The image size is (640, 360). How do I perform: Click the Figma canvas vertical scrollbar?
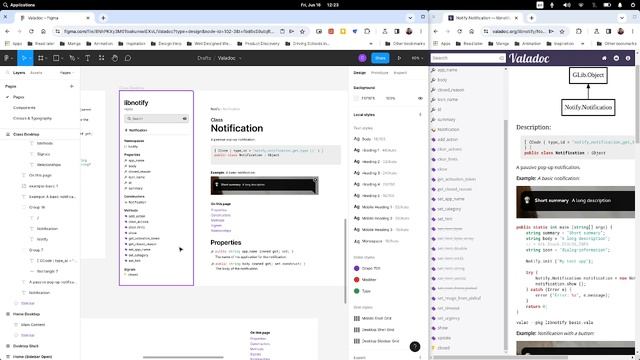[x=345, y=261]
